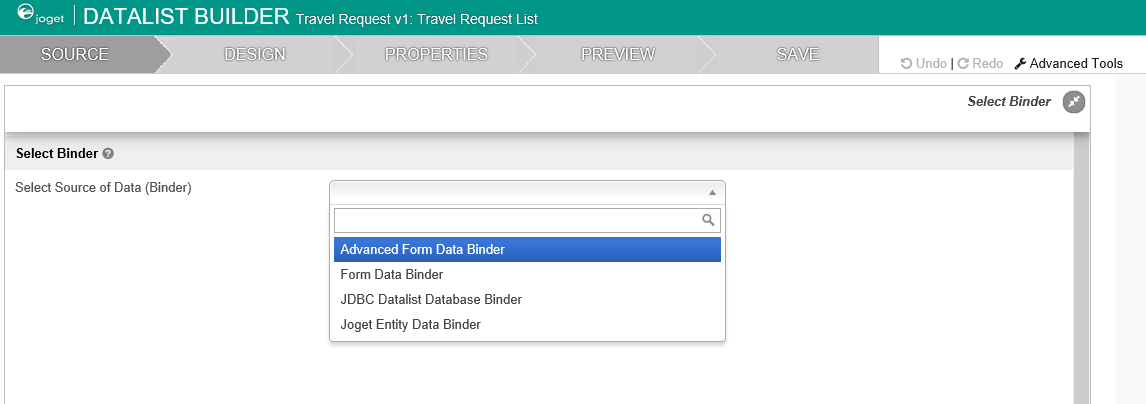Redo the last undone change
This screenshot has width=1146, height=404.
[x=980, y=63]
